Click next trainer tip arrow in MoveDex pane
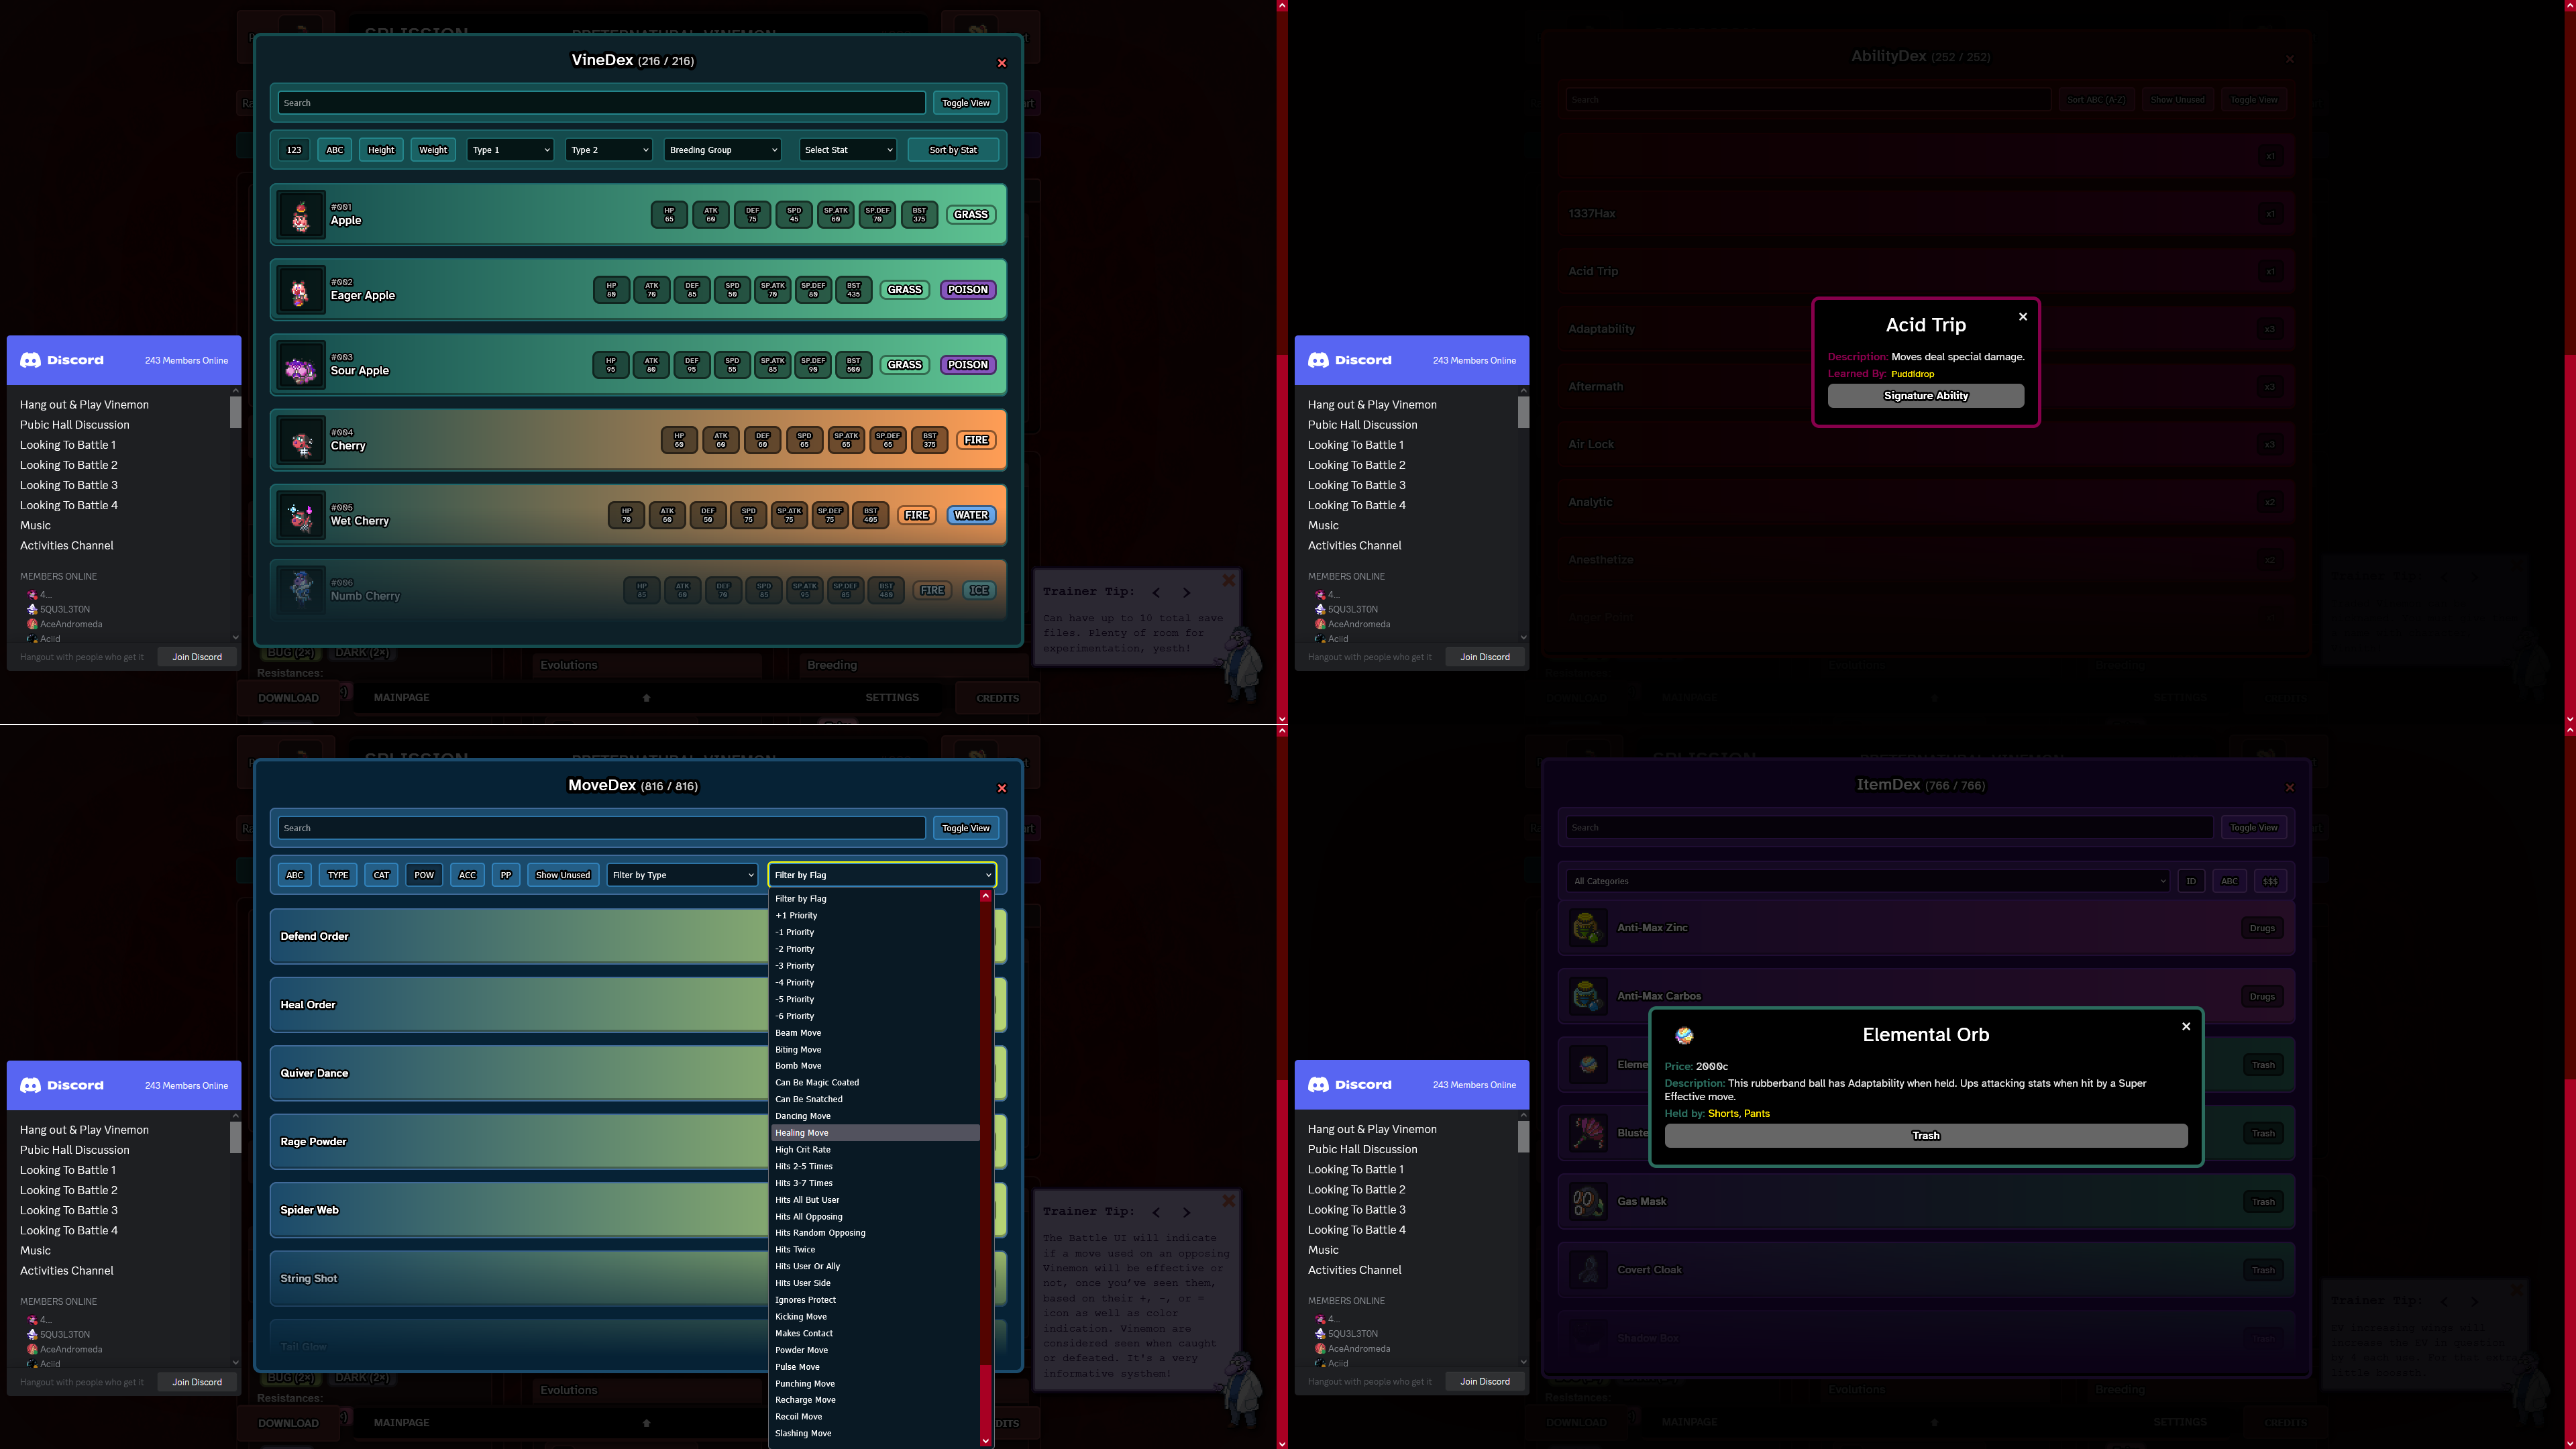 tap(1187, 1212)
